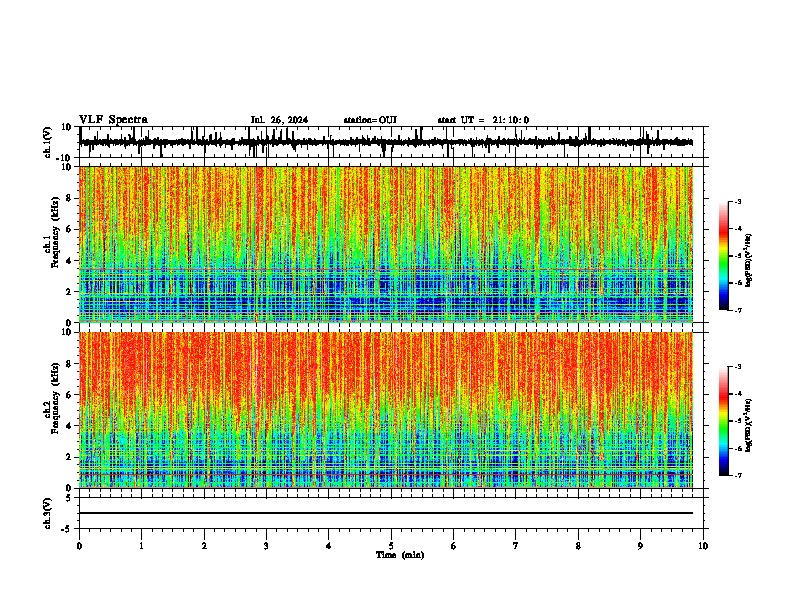Click the 4 minute tick label
This screenshot has height=612, width=792.
click(329, 546)
